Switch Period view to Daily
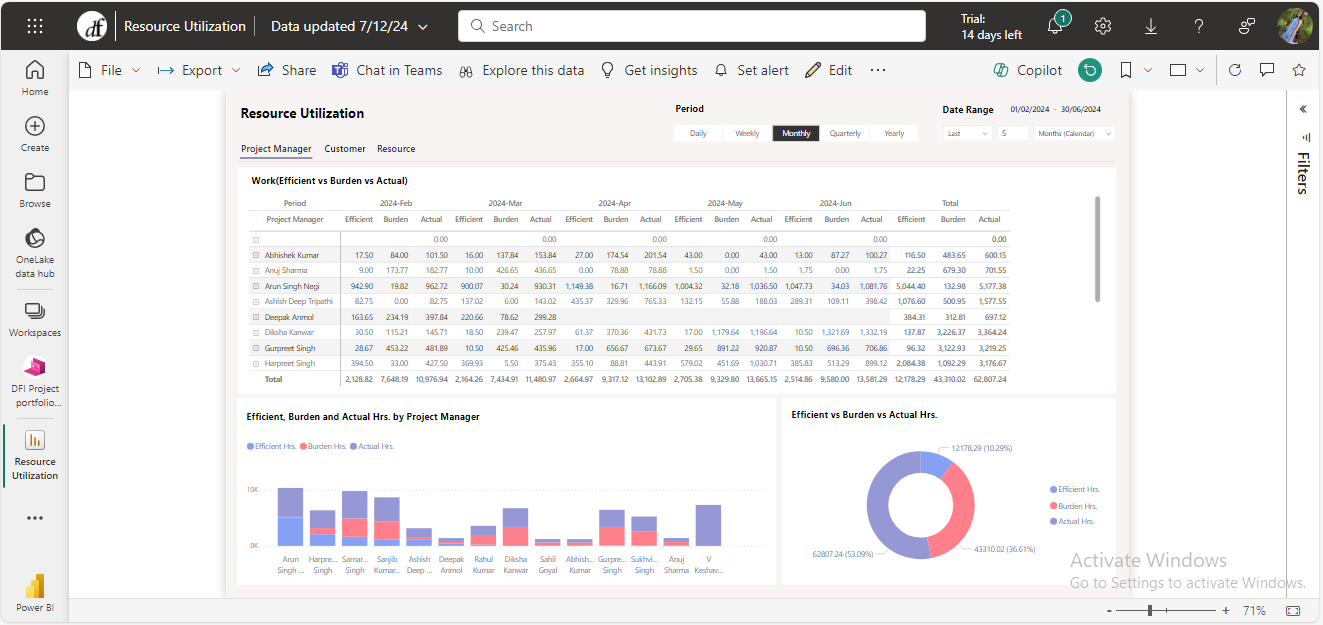Viewport: 1323px width, 625px height. point(697,132)
